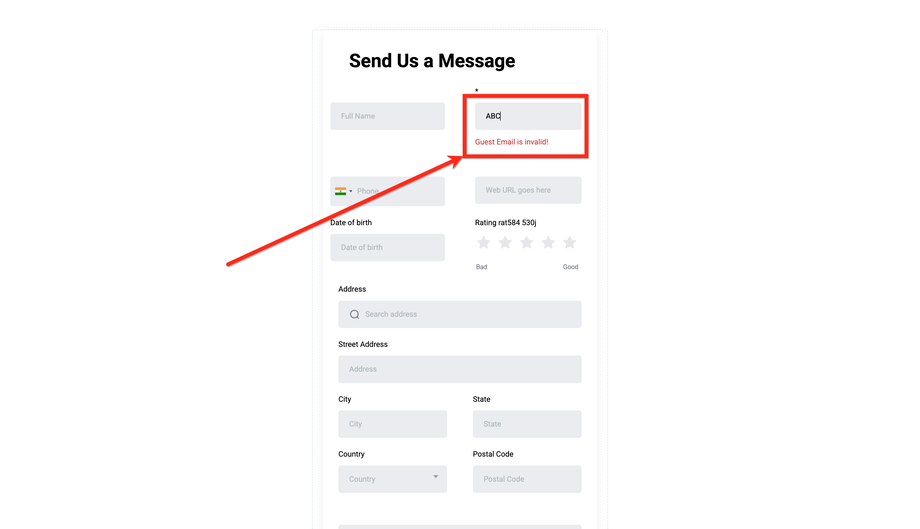Click the Search address box
This screenshot has width=920, height=529.
460,314
